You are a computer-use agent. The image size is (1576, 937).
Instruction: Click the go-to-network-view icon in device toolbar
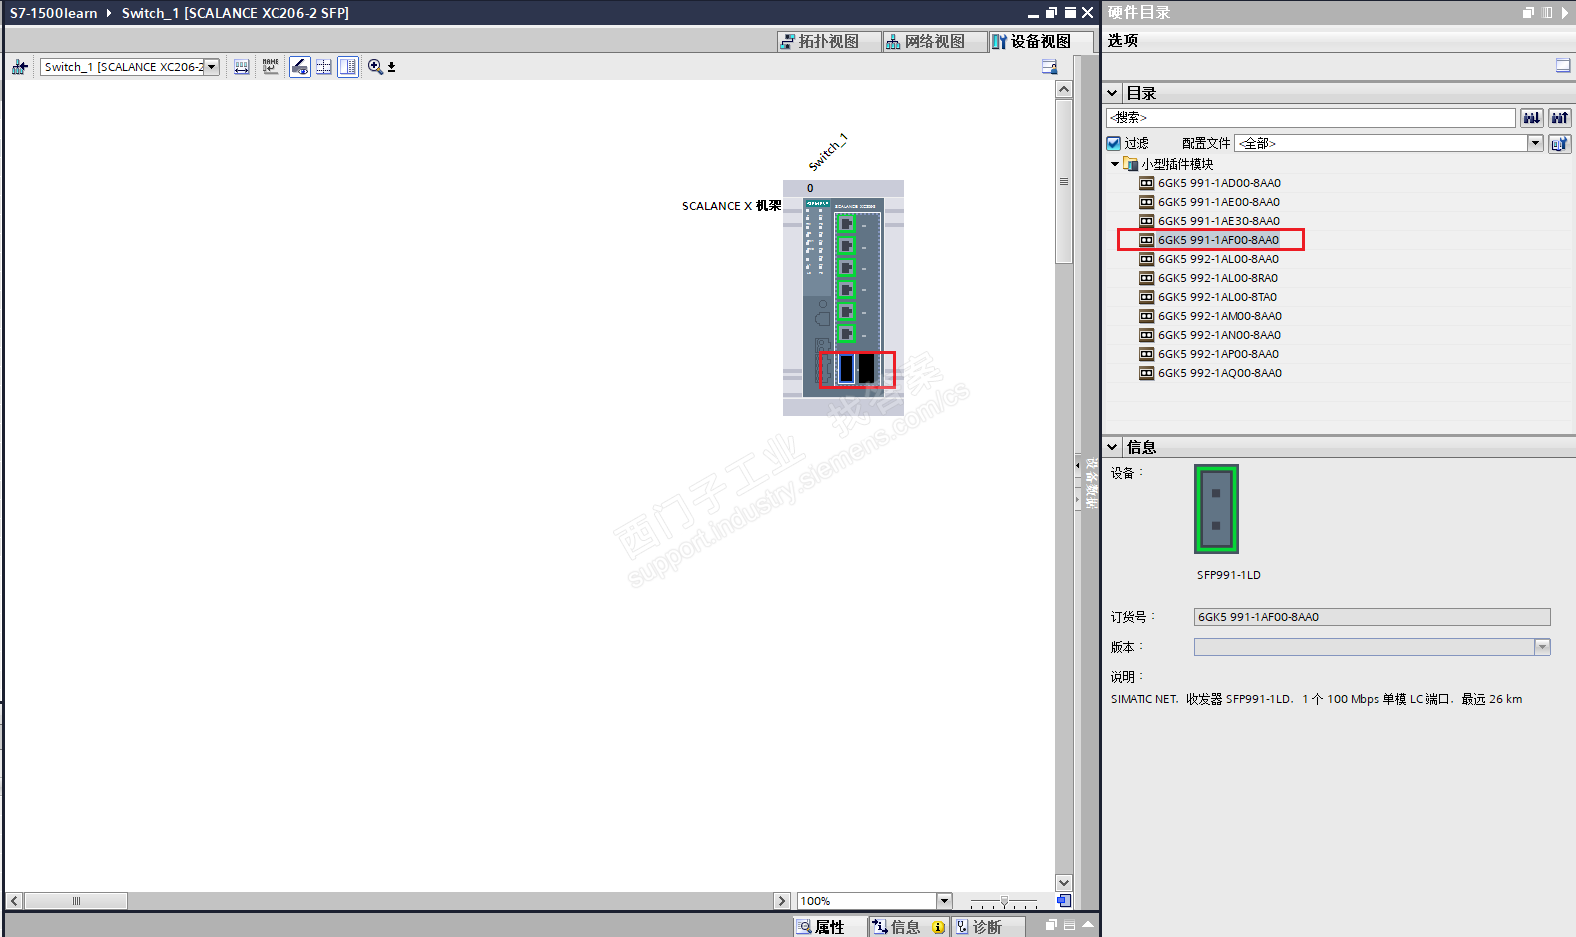(20, 67)
